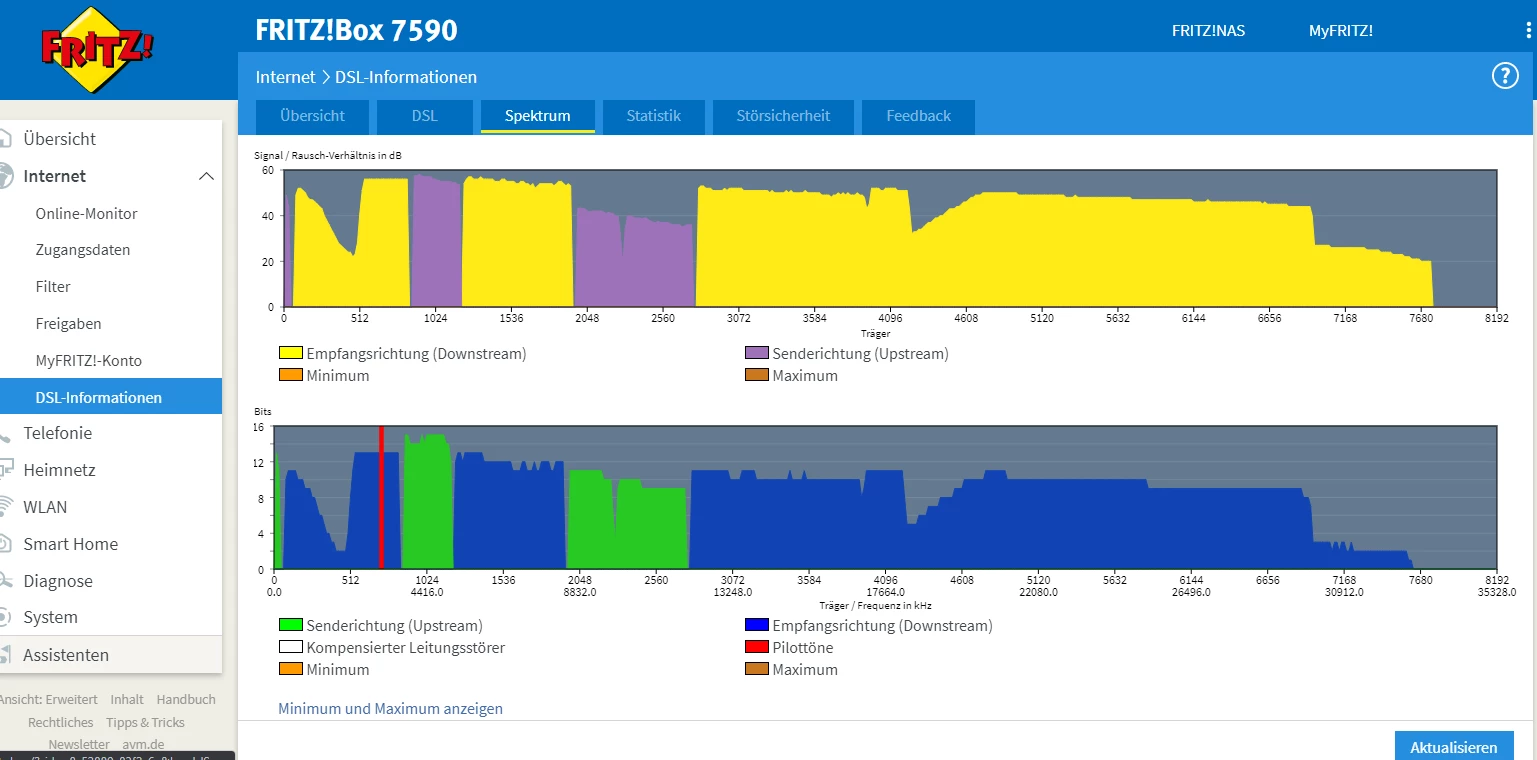Open MyFRITZ!-Konto in the sidebar
The height and width of the screenshot is (760, 1537).
click(x=89, y=361)
